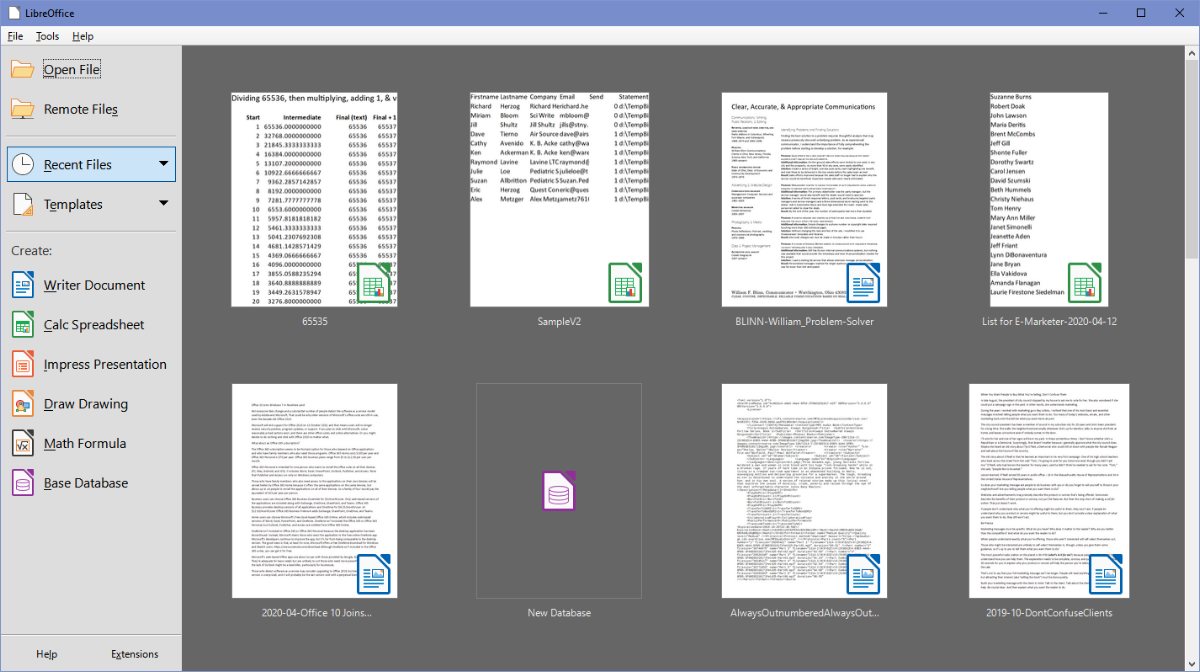The height and width of the screenshot is (672, 1200).
Task: Click the Math Formula icon
Action: 23,444
